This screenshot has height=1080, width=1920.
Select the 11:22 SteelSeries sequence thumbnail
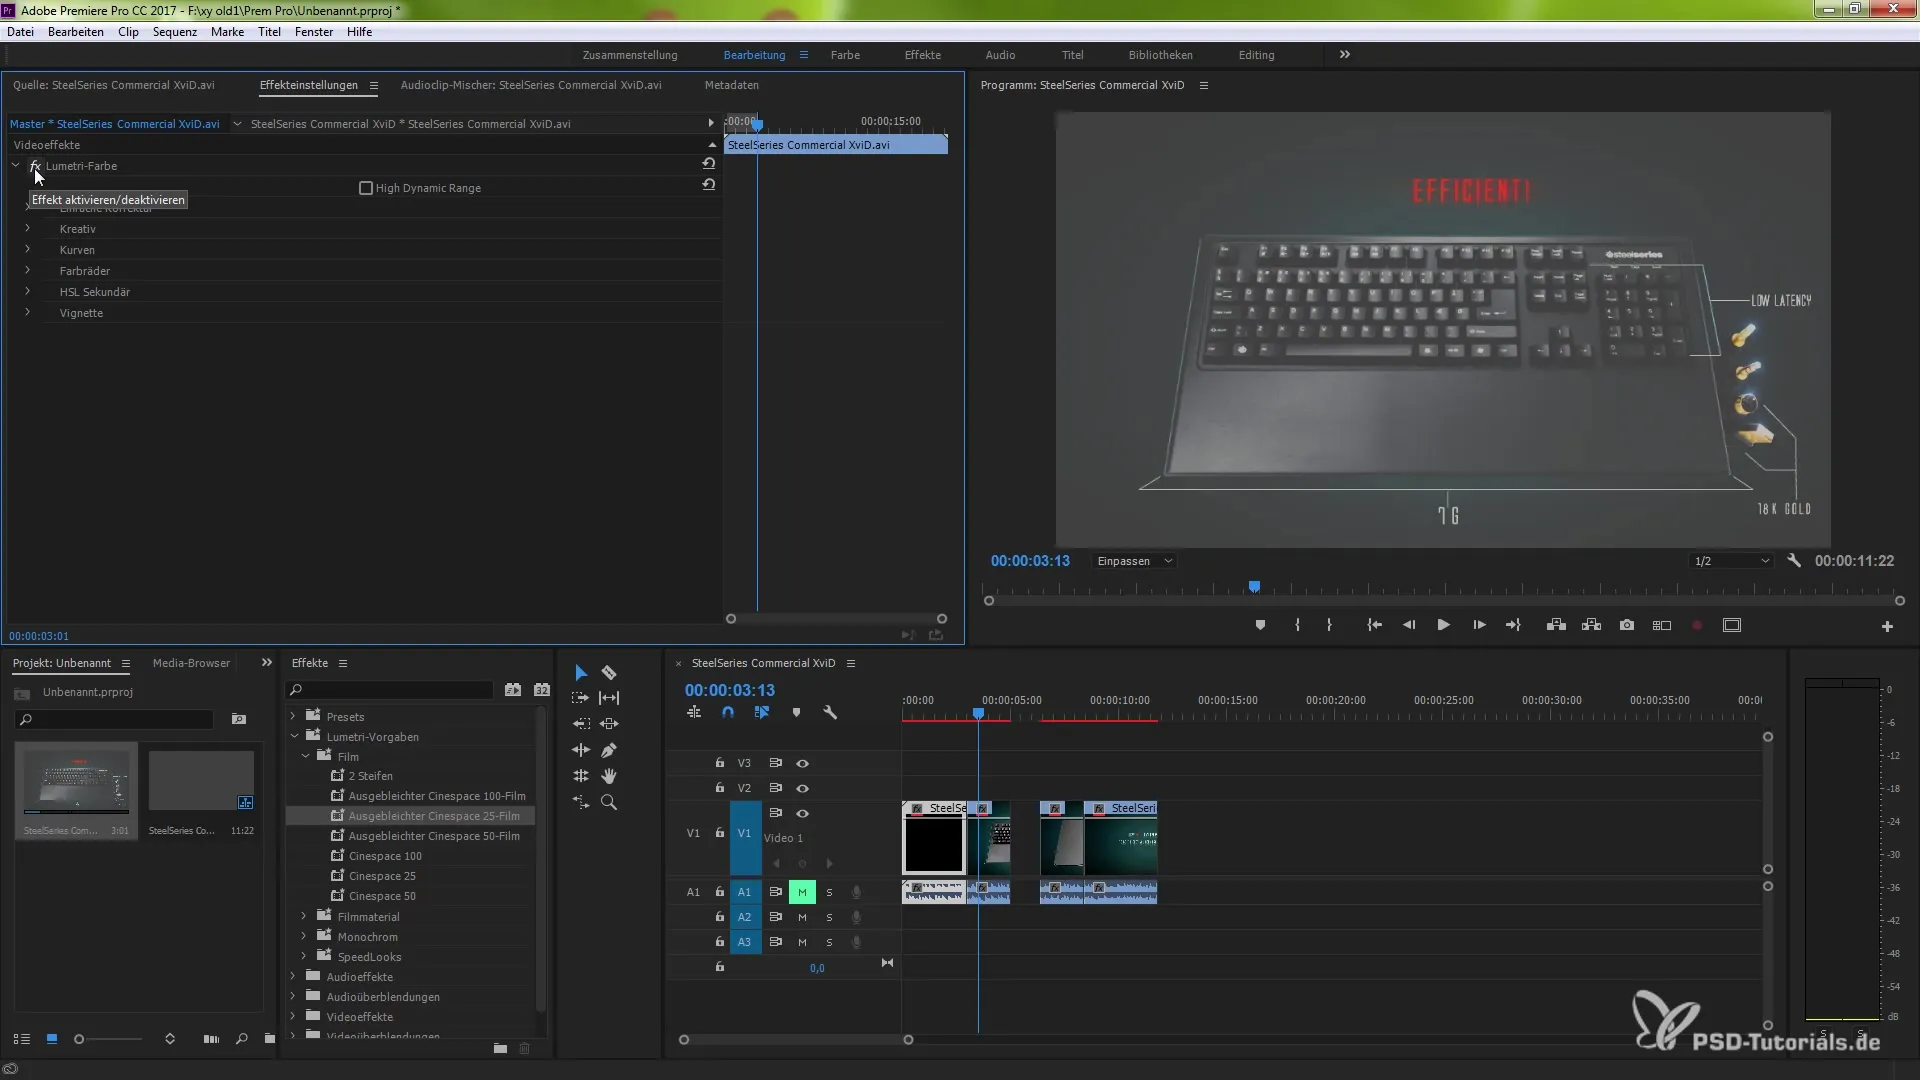pyautogui.click(x=201, y=781)
